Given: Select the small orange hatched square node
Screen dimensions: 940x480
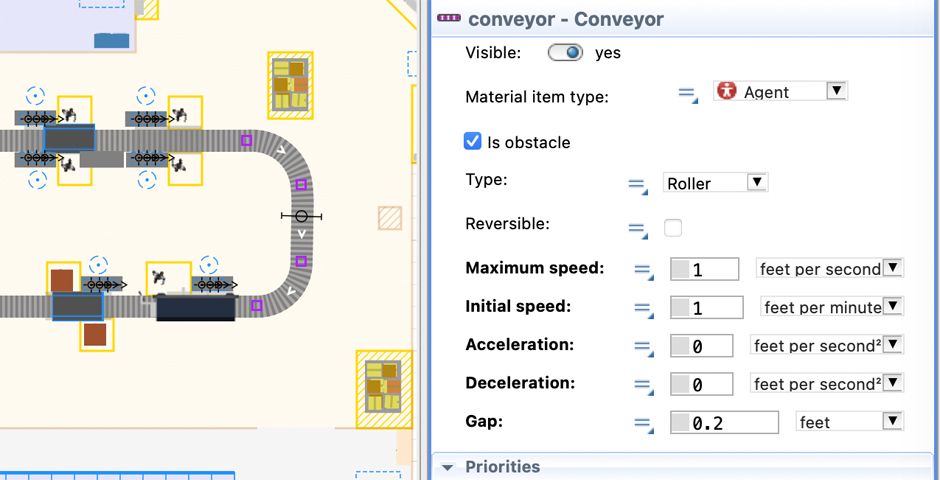Looking at the screenshot, I should pos(390,218).
